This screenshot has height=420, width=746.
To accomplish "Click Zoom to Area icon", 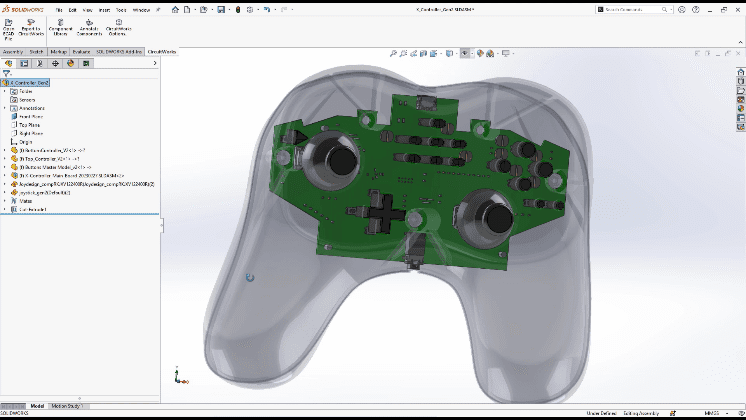I will (x=403, y=54).
